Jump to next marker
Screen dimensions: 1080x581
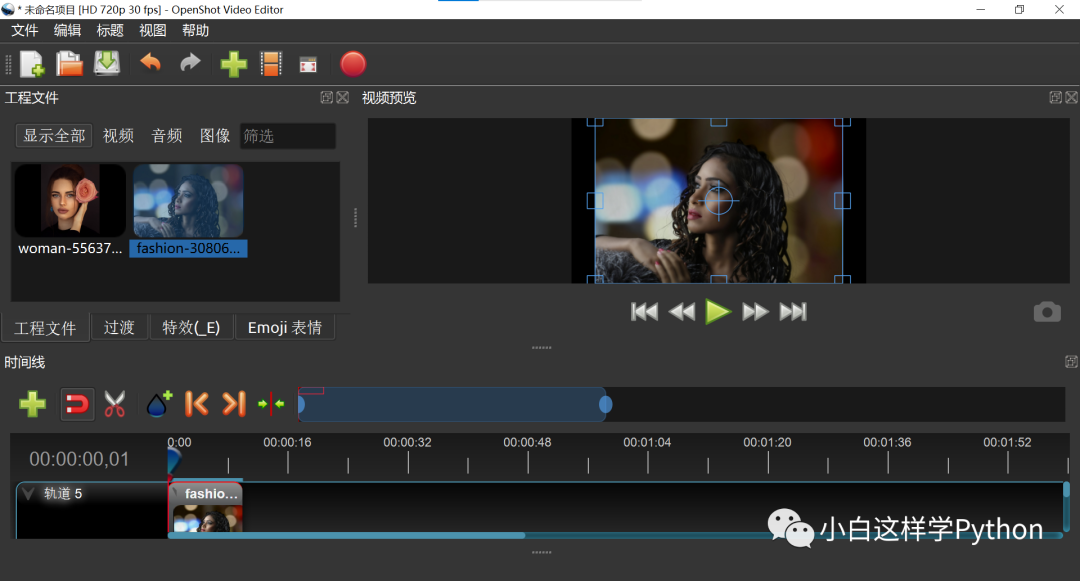point(233,404)
